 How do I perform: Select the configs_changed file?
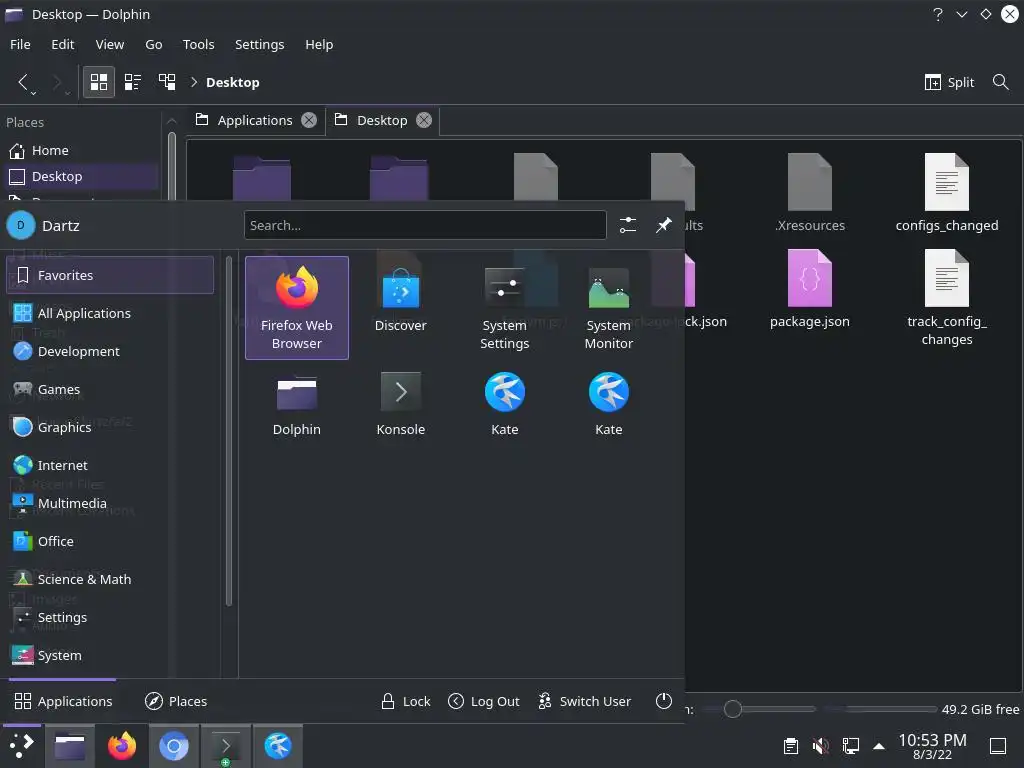946,193
